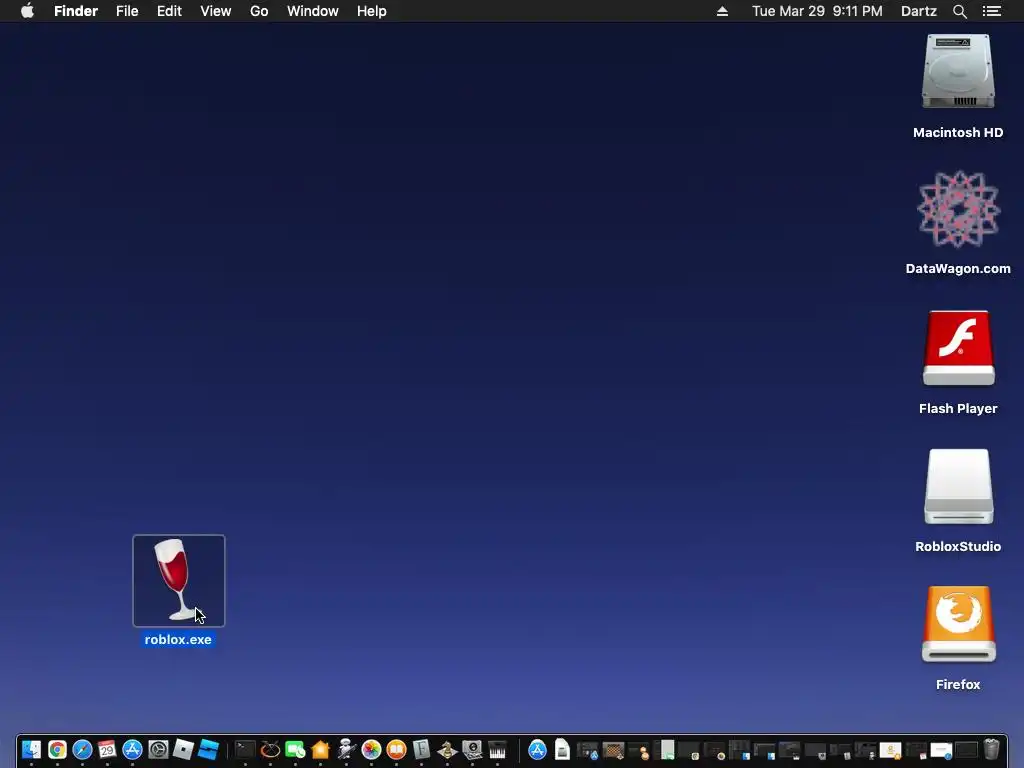Click the date and time in menu bar

point(817,11)
